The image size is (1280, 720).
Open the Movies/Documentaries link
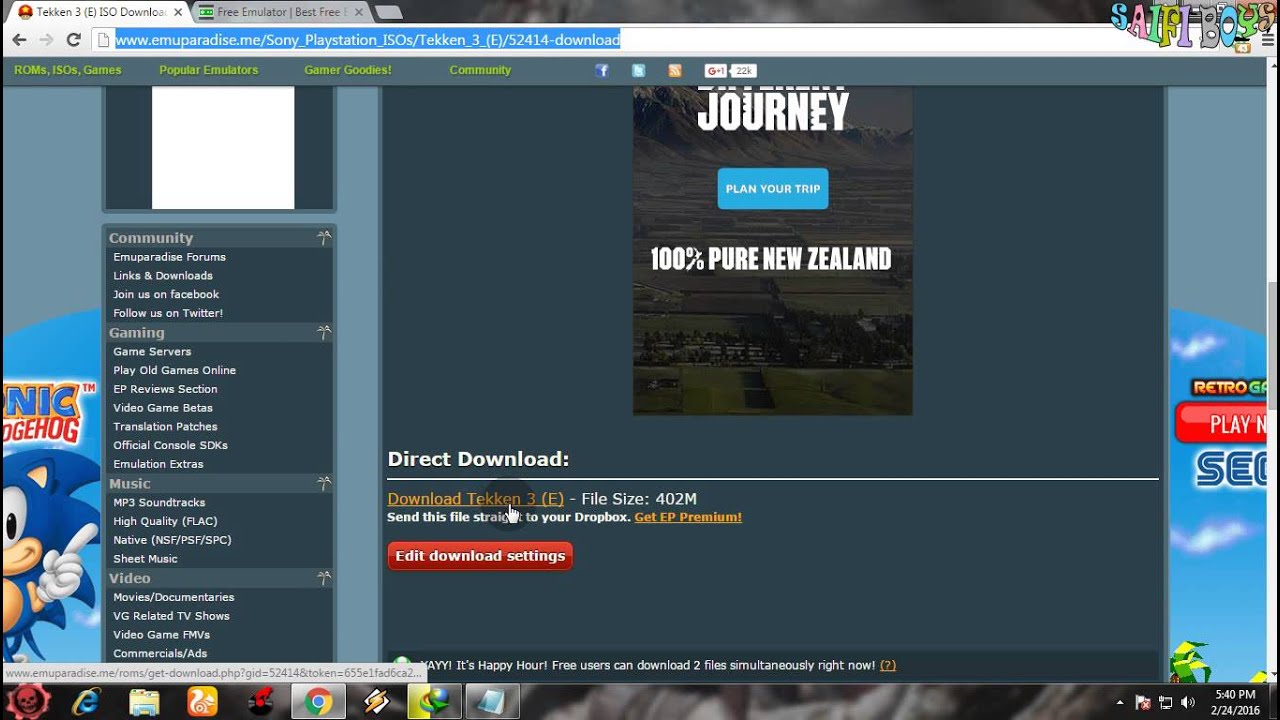pyautogui.click(x=174, y=597)
